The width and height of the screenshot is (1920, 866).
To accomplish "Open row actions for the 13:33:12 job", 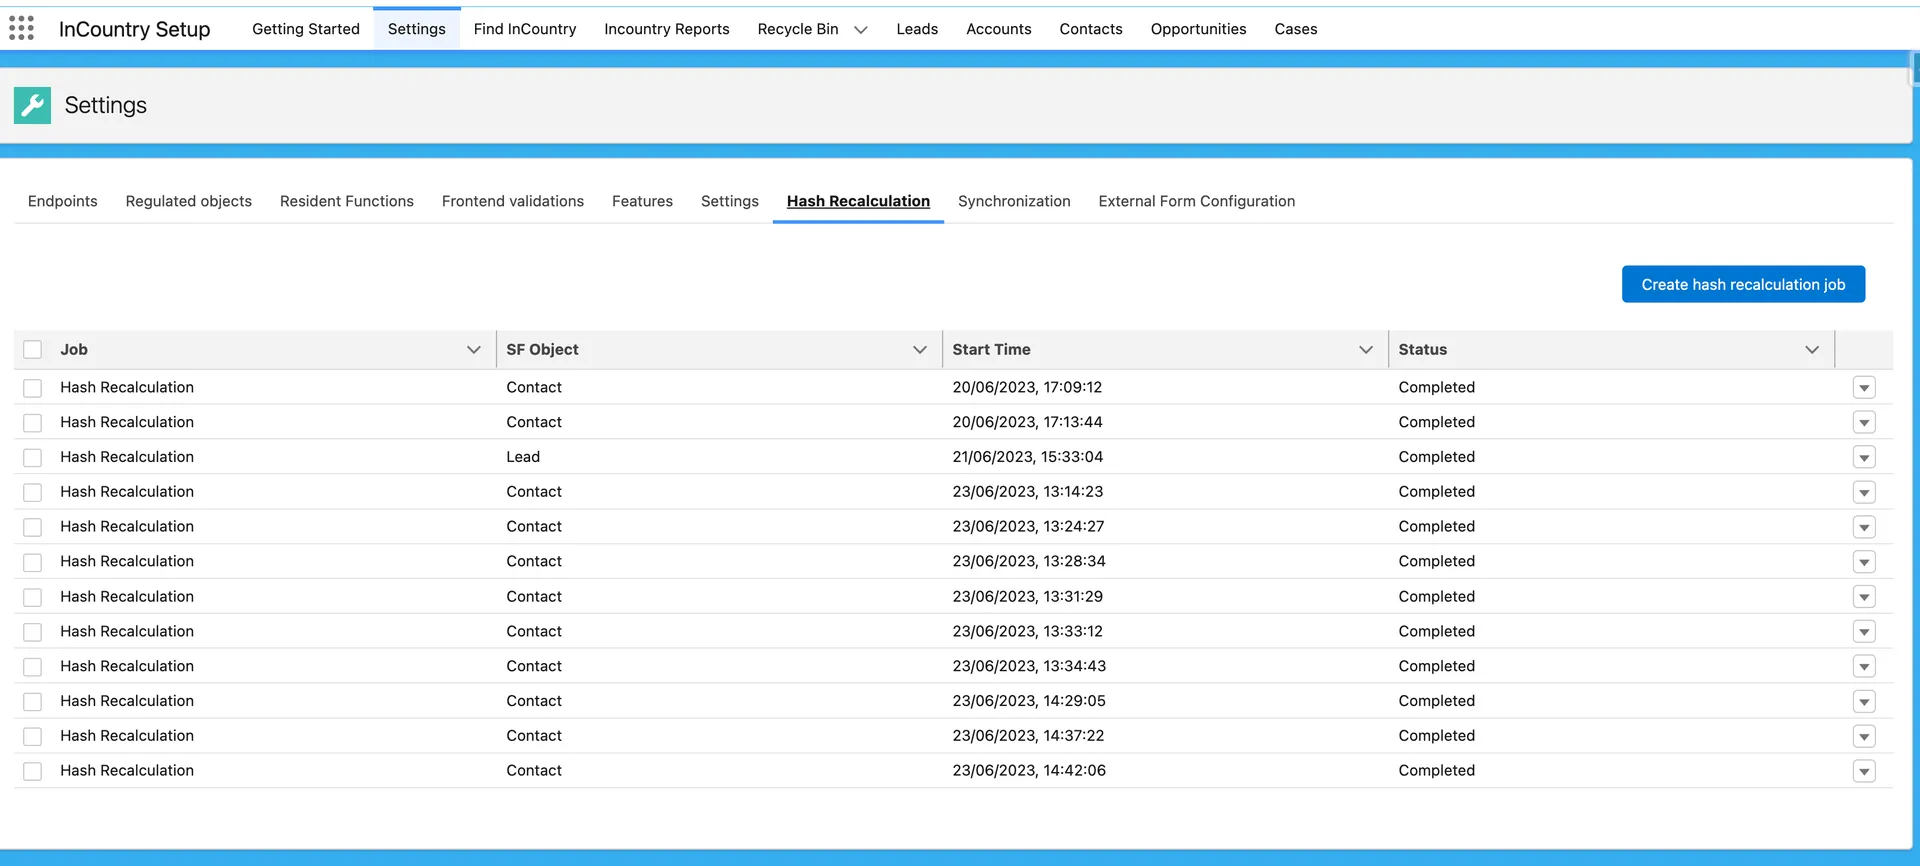I will pyautogui.click(x=1863, y=632).
